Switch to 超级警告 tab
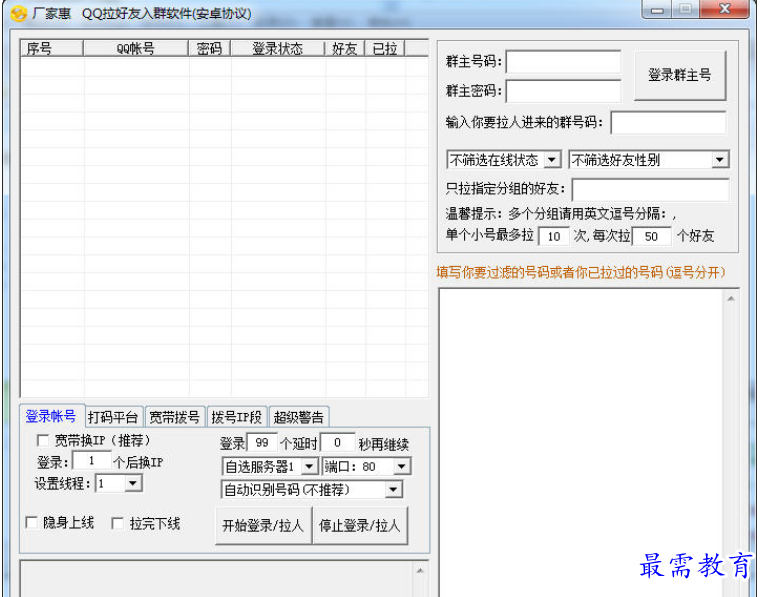The height and width of the screenshot is (597, 761). pyautogui.click(x=298, y=417)
